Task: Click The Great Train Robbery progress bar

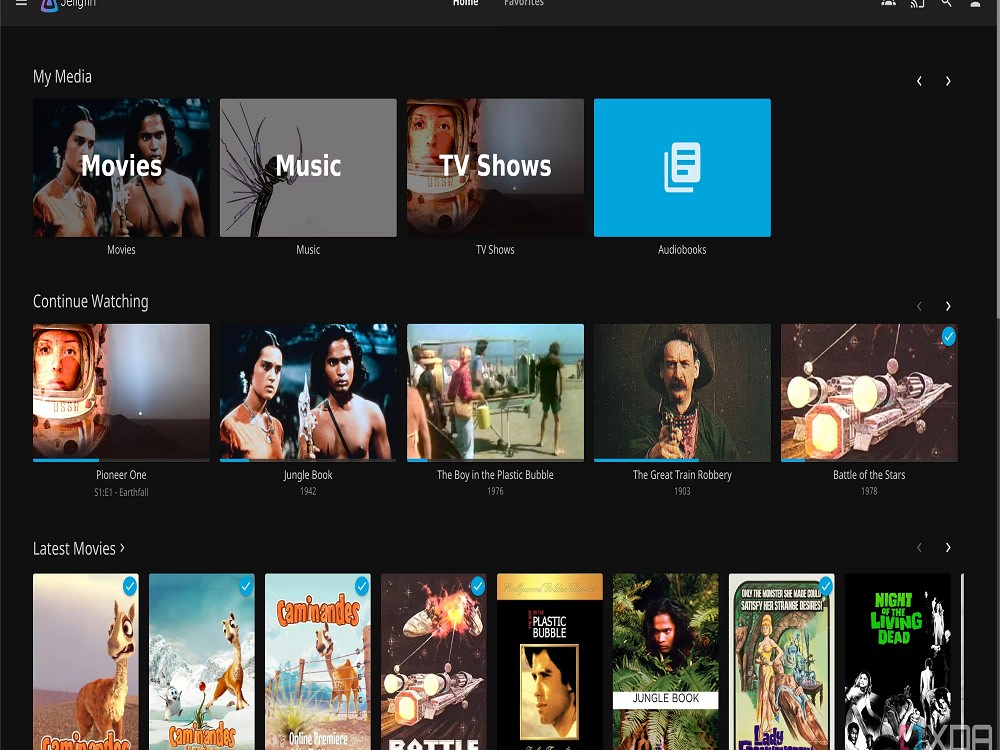Action: click(x=682, y=460)
